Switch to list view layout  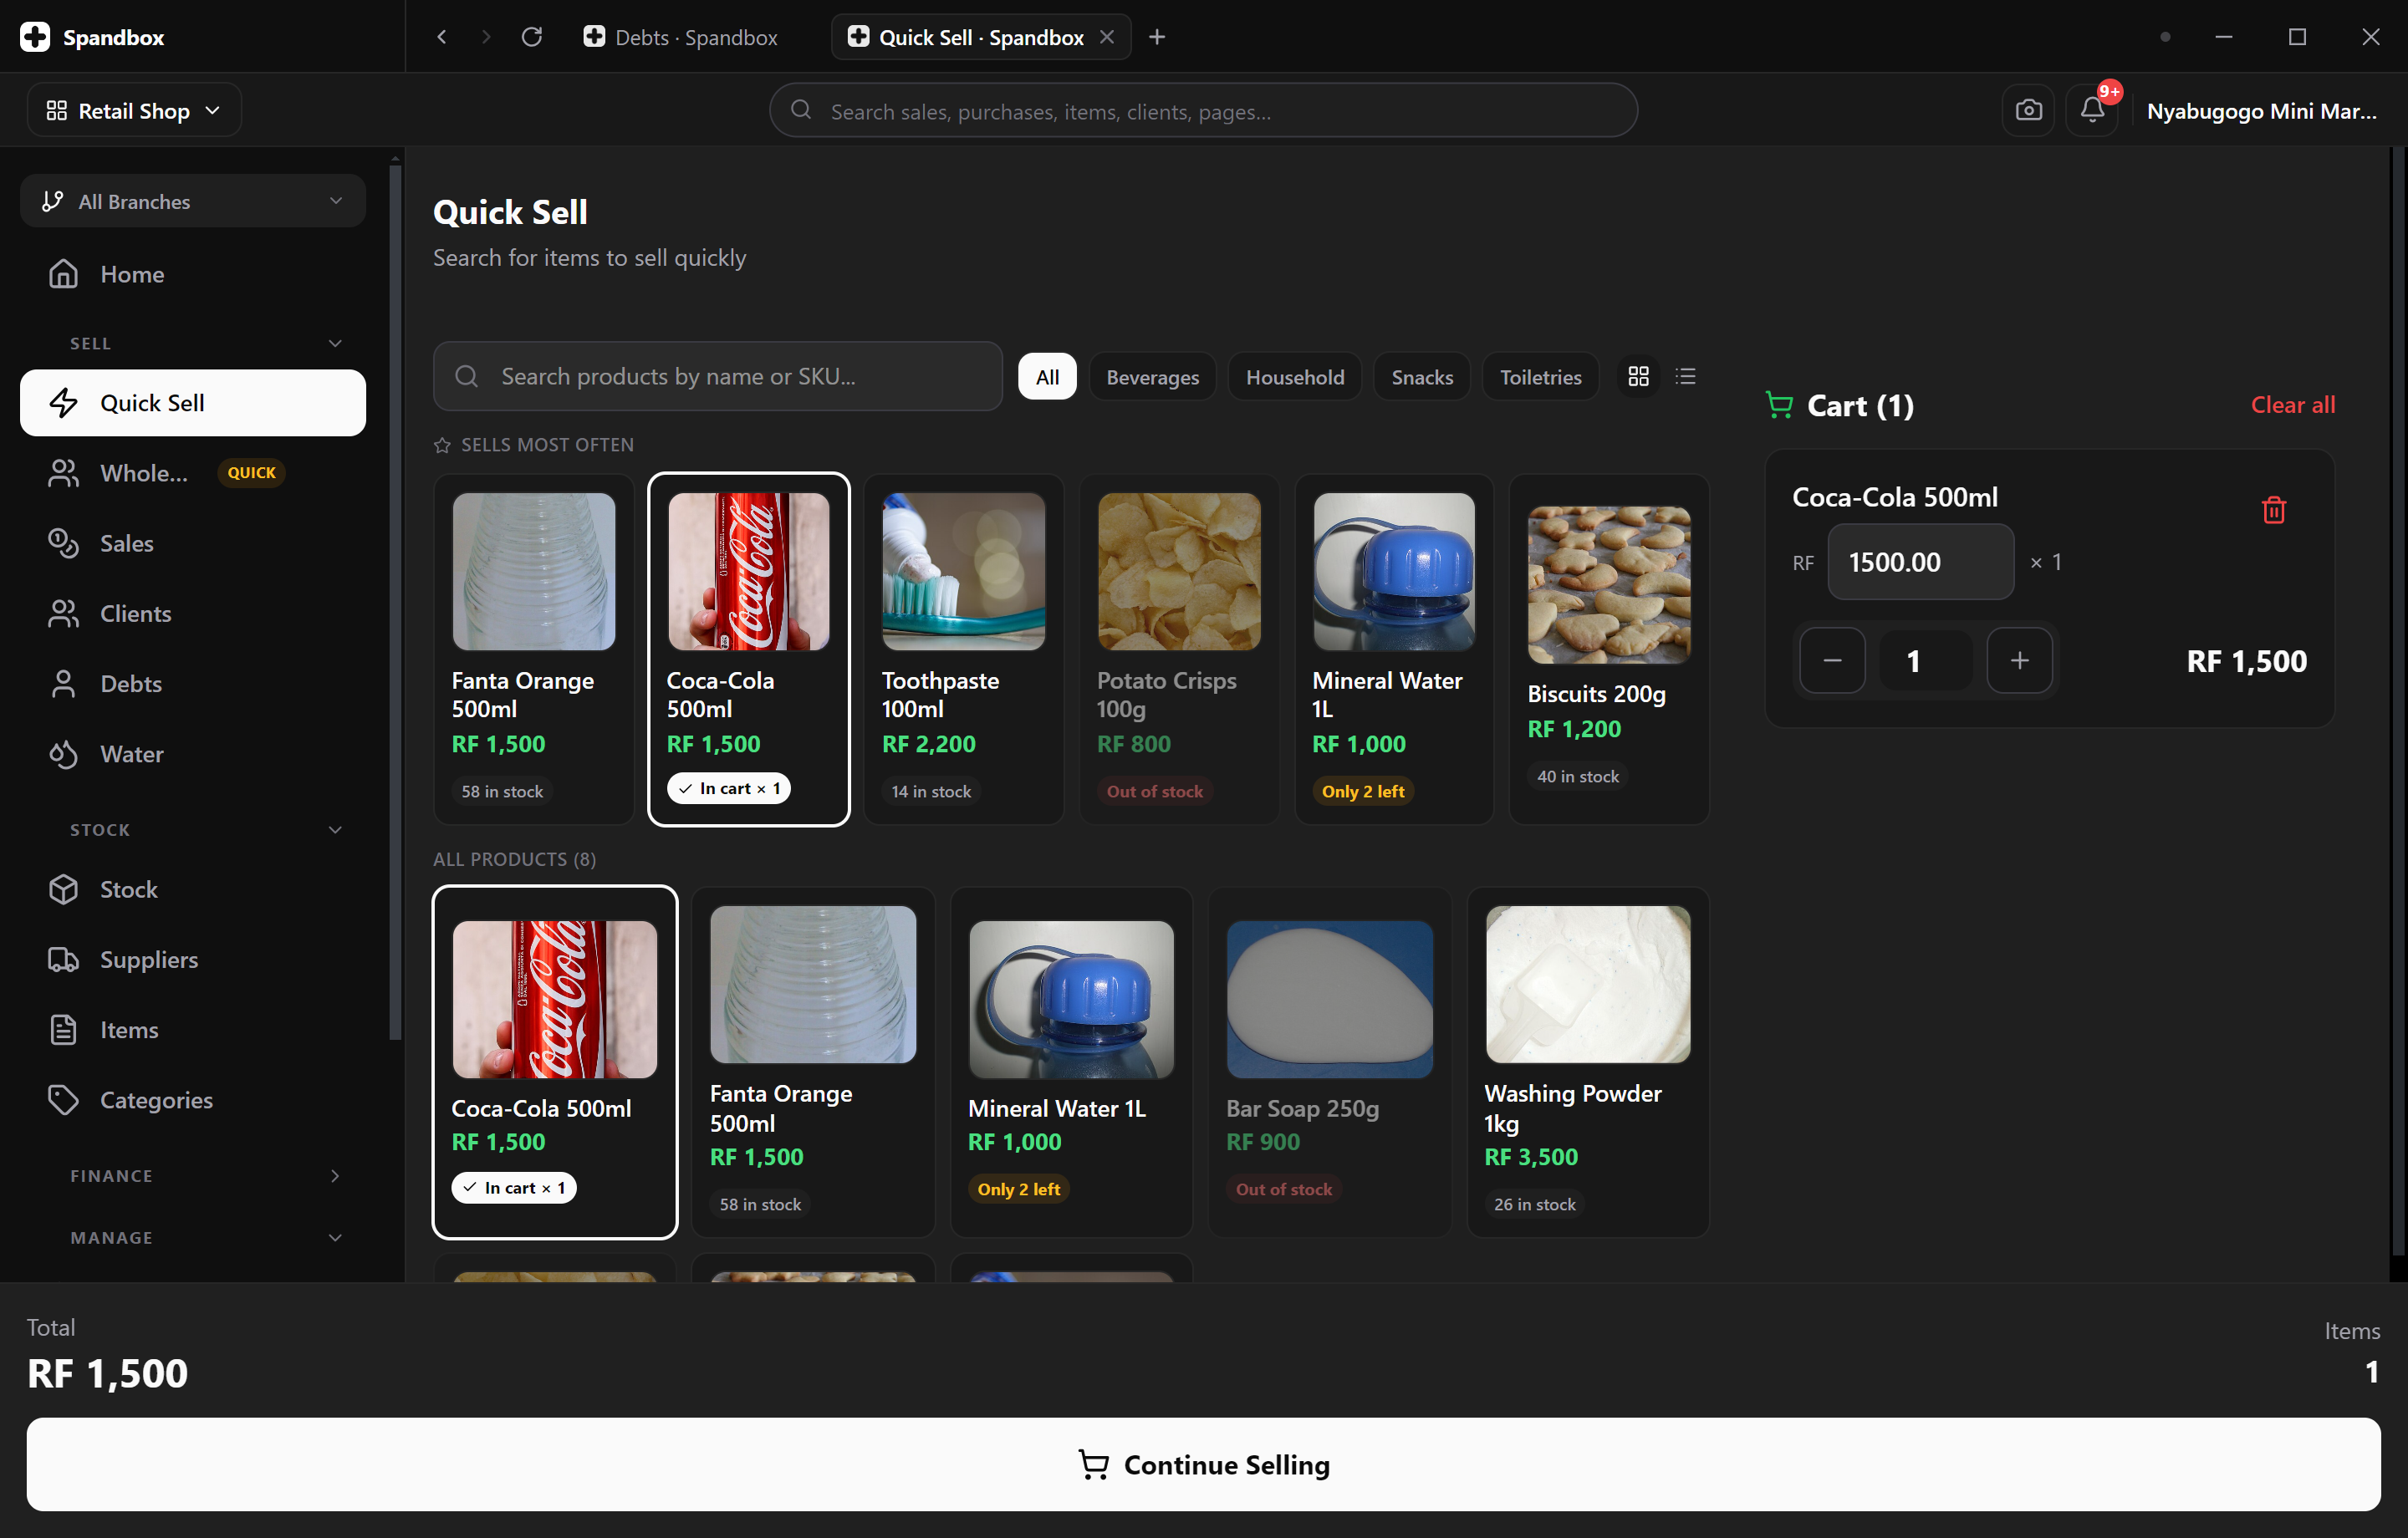tap(1686, 377)
